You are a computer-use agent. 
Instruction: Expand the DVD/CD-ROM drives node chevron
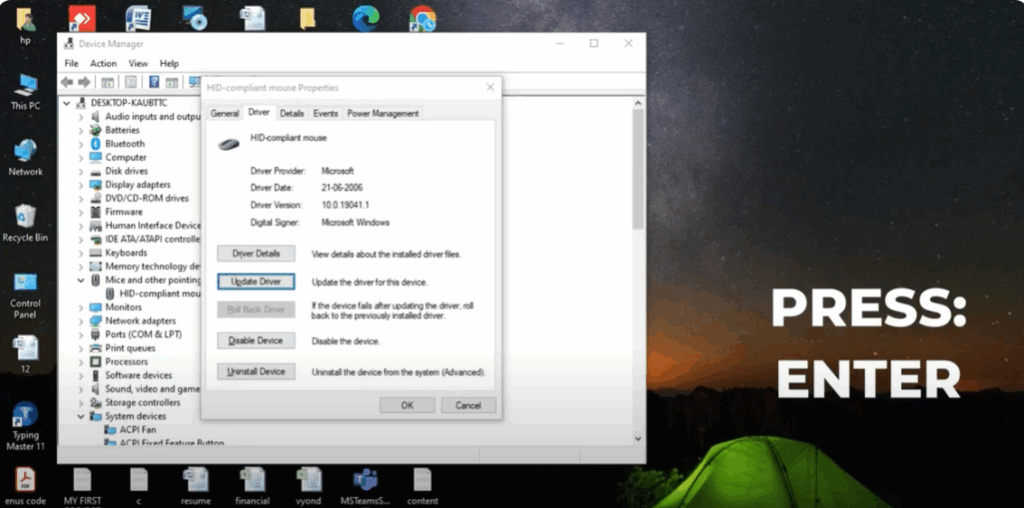81,198
